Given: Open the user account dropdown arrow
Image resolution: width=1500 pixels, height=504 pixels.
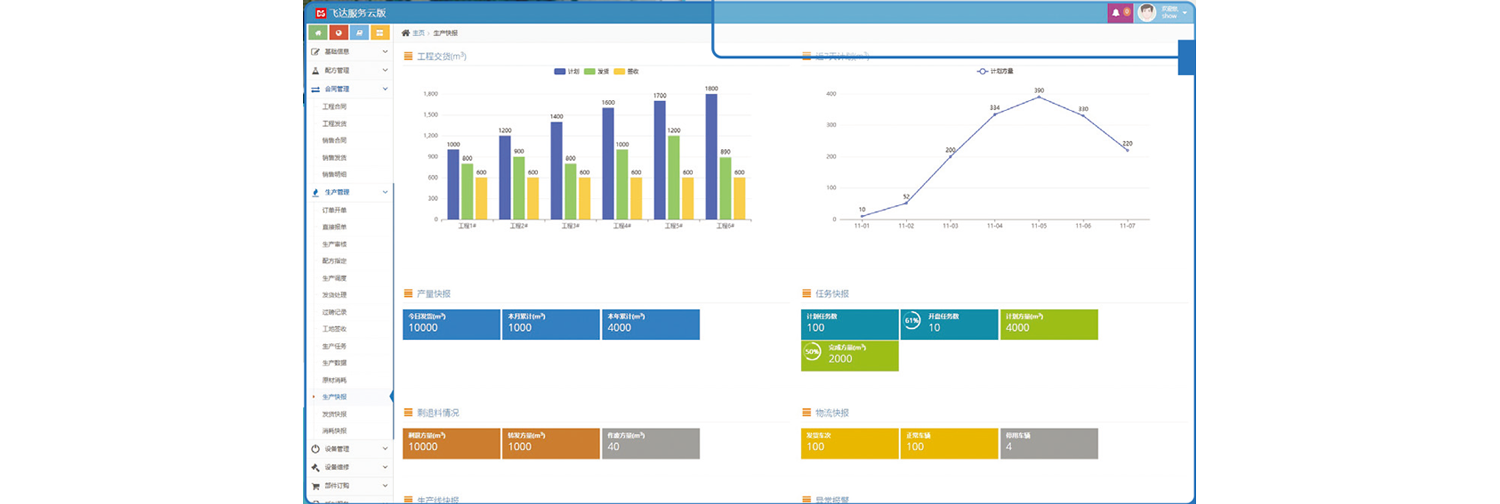Looking at the screenshot, I should click(1185, 13).
